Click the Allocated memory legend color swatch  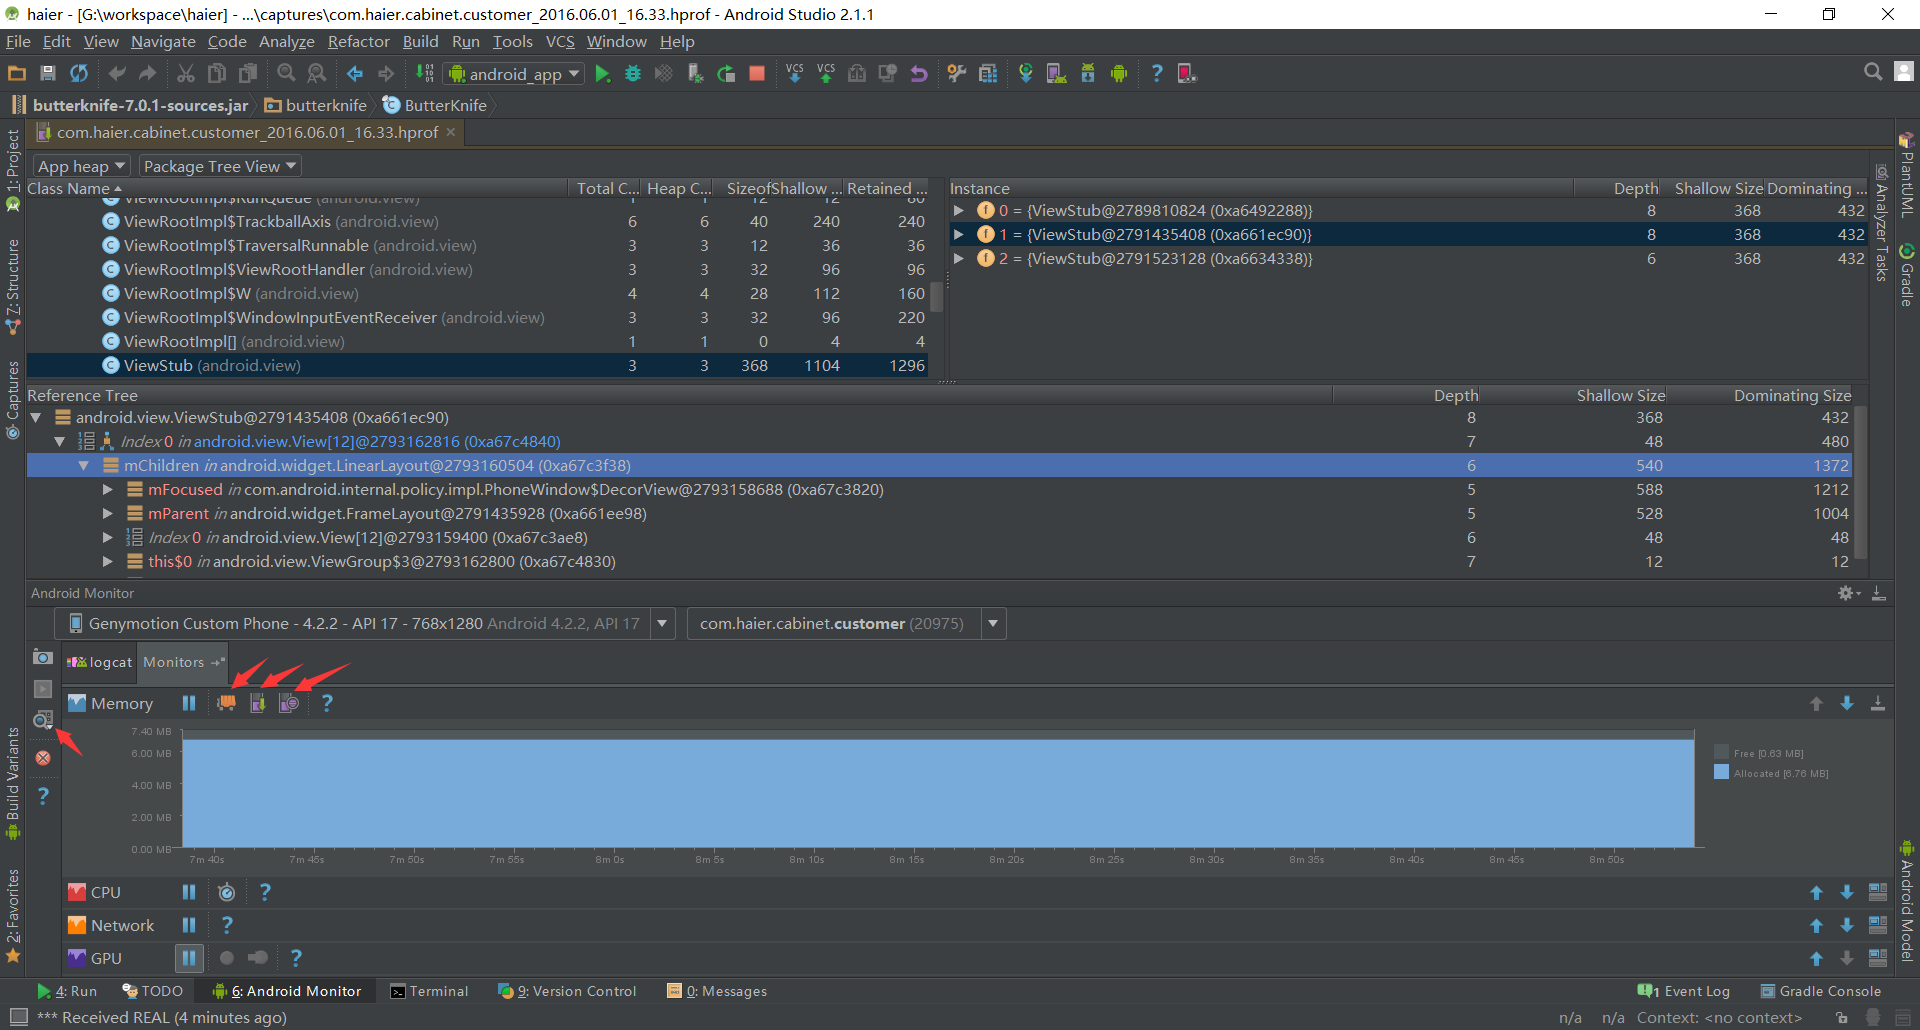(1721, 773)
